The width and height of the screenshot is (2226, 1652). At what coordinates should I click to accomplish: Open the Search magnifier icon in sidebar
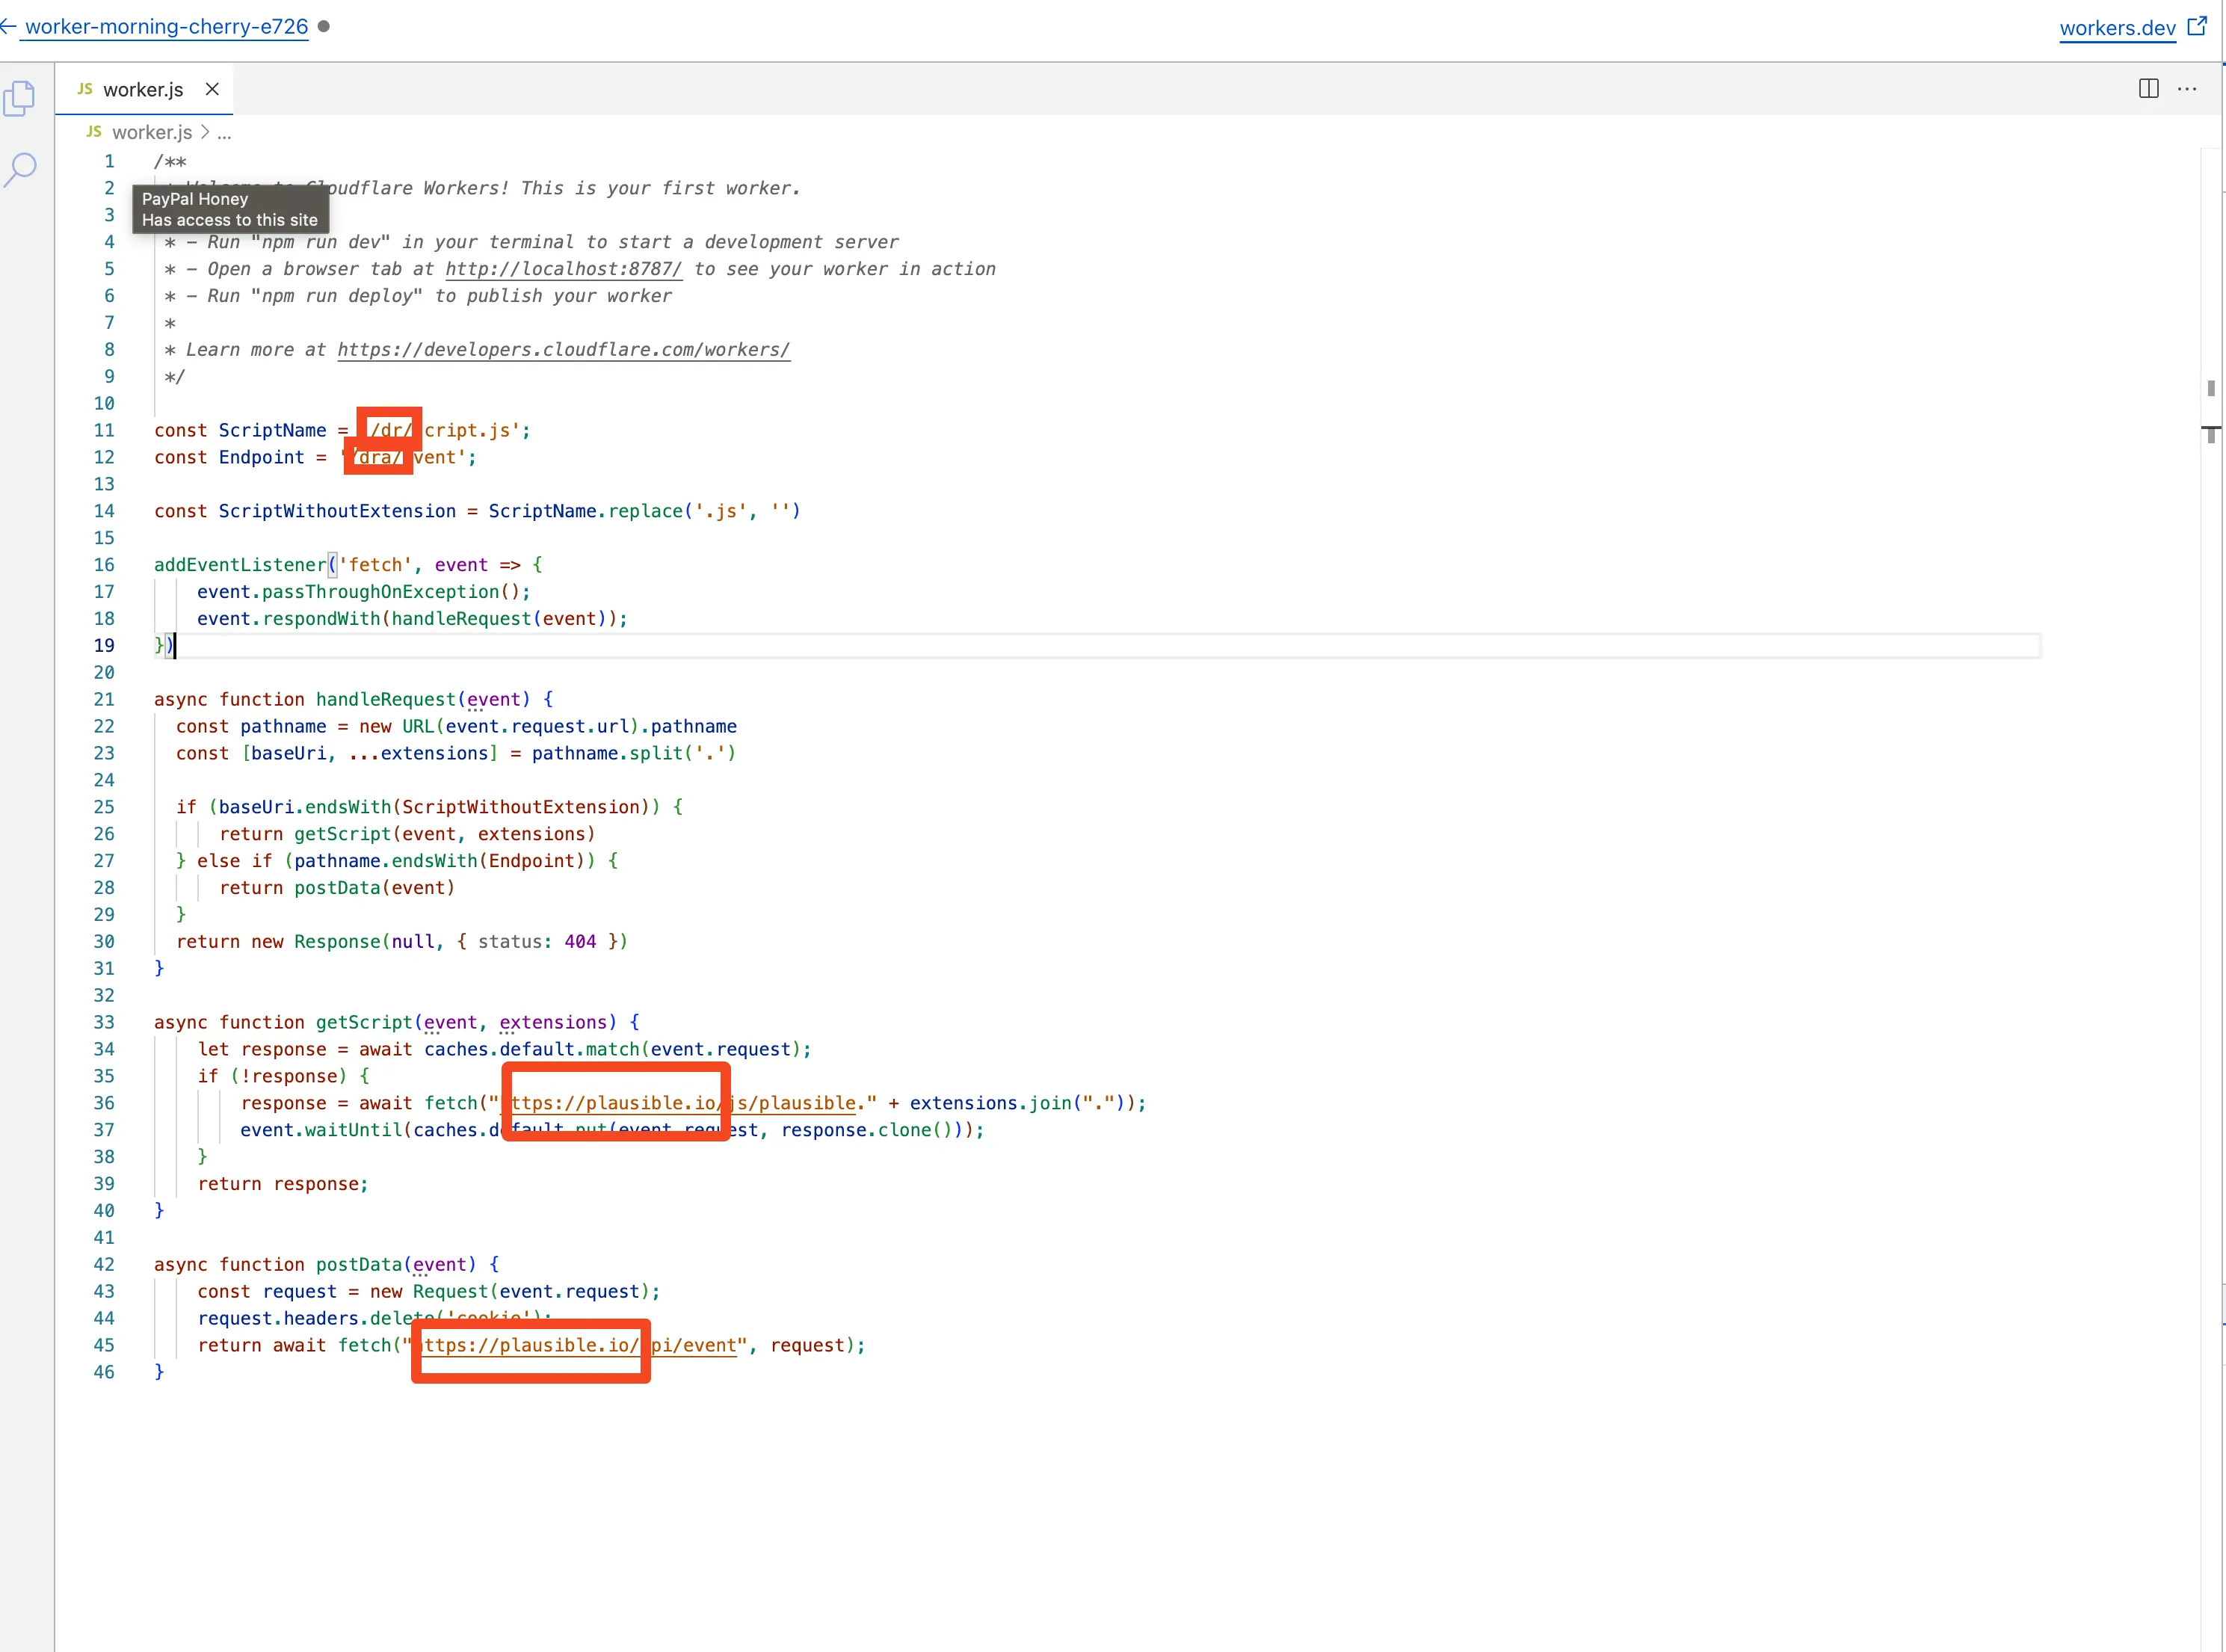coord(20,169)
